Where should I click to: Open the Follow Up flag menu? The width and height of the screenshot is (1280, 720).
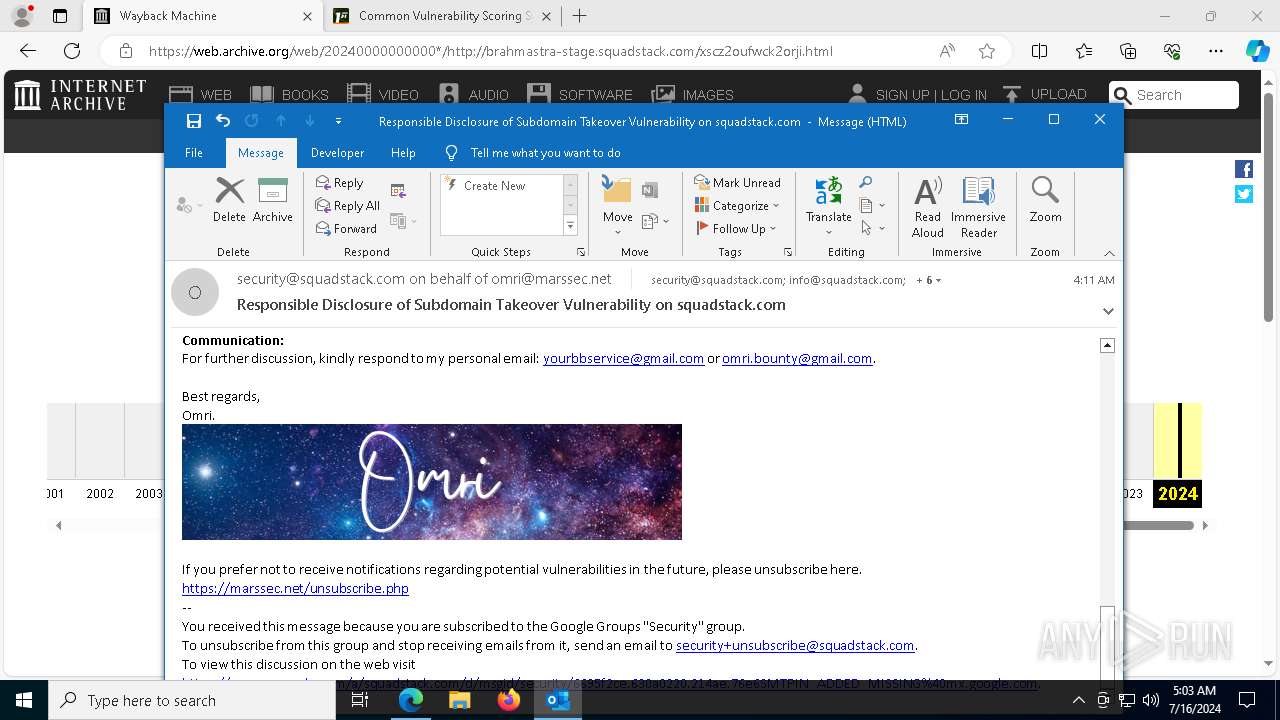pyautogui.click(x=737, y=229)
